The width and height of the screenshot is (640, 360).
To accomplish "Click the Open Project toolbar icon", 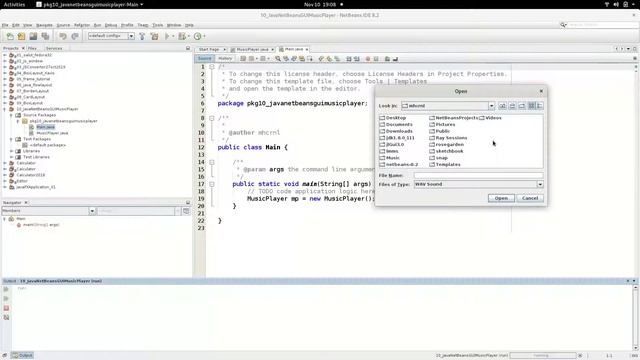I will pos(33,36).
